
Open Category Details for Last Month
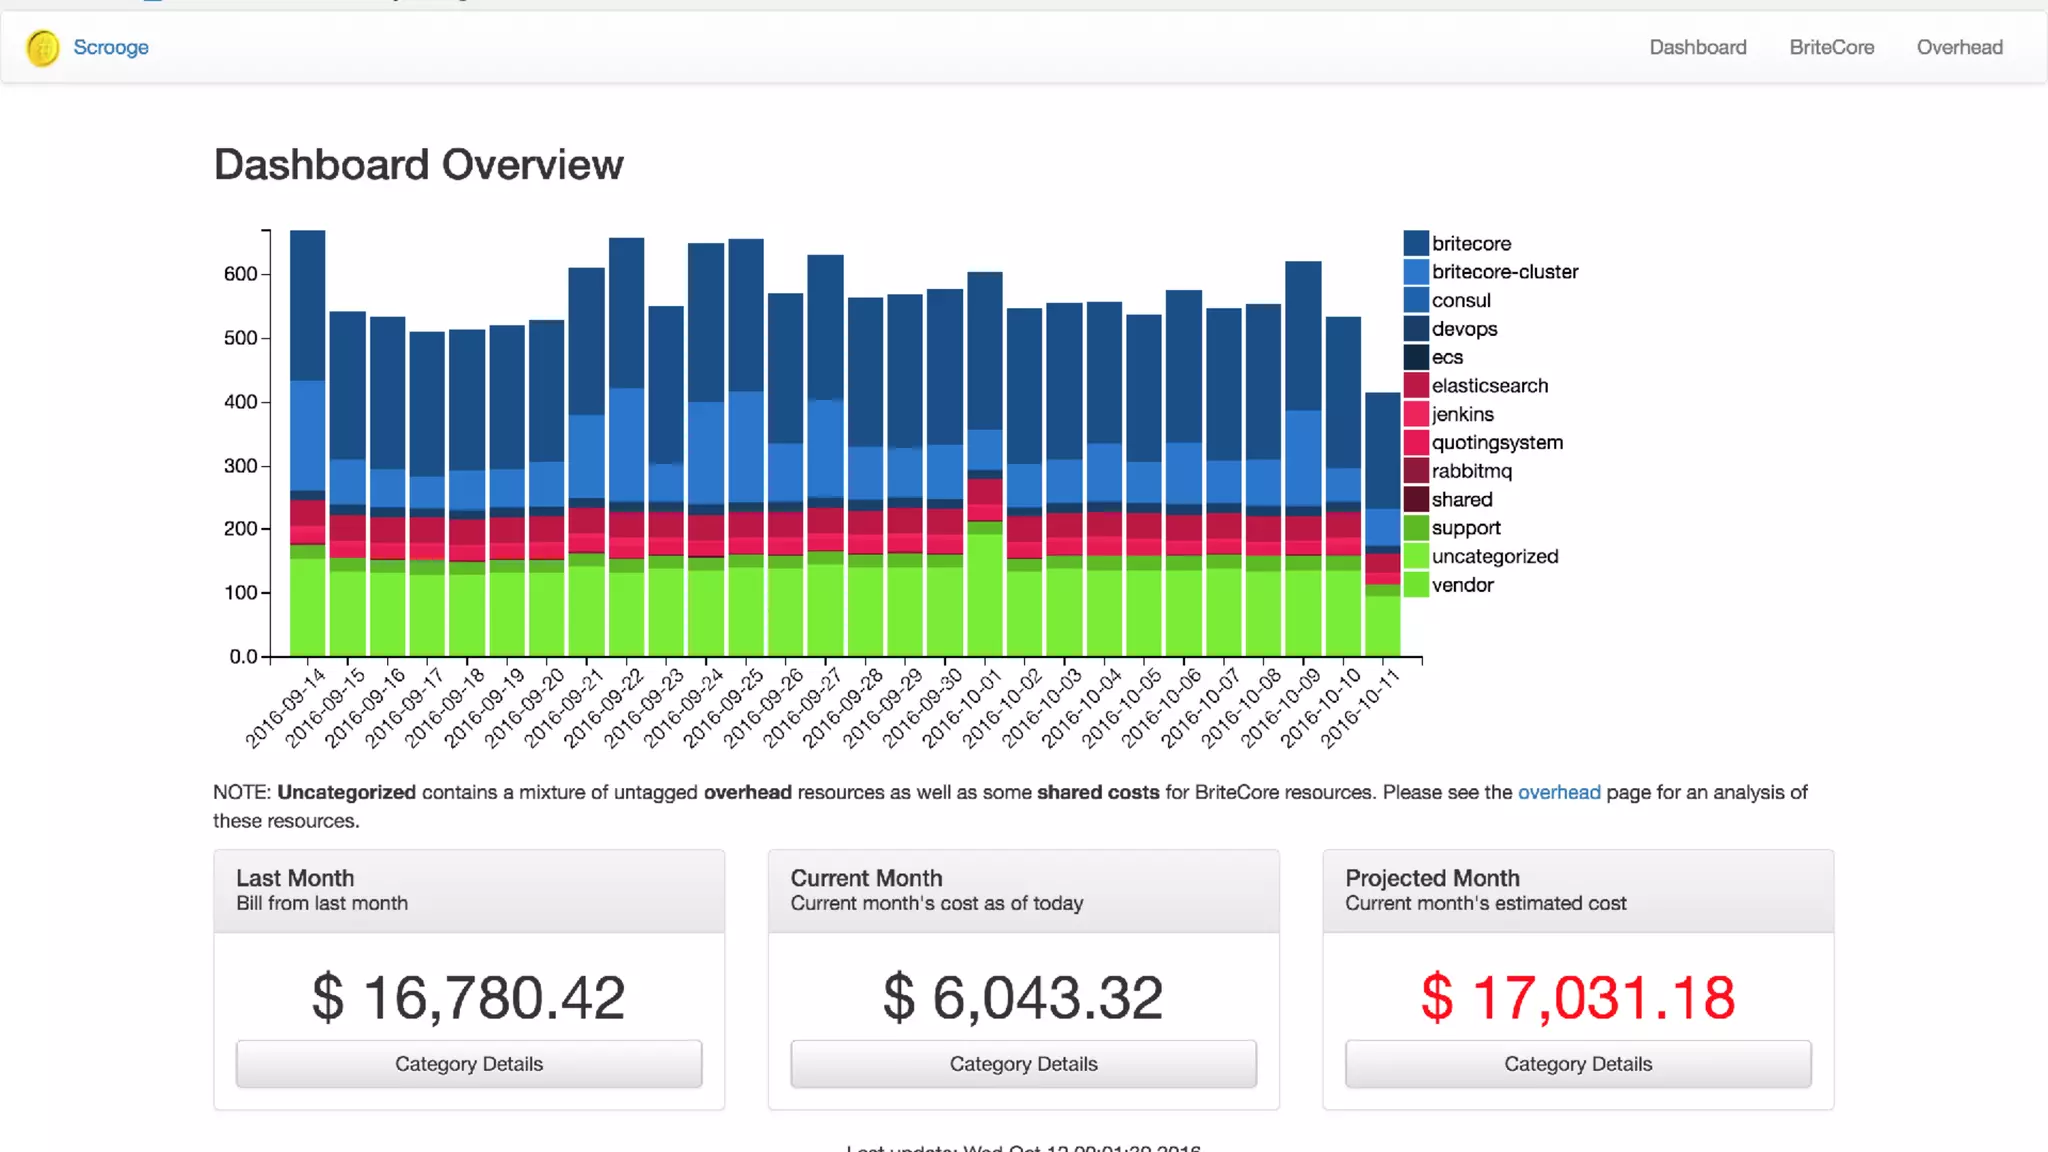point(468,1064)
